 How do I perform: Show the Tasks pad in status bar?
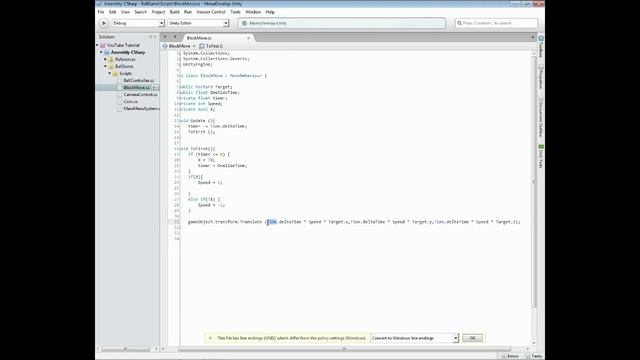(x=534, y=356)
